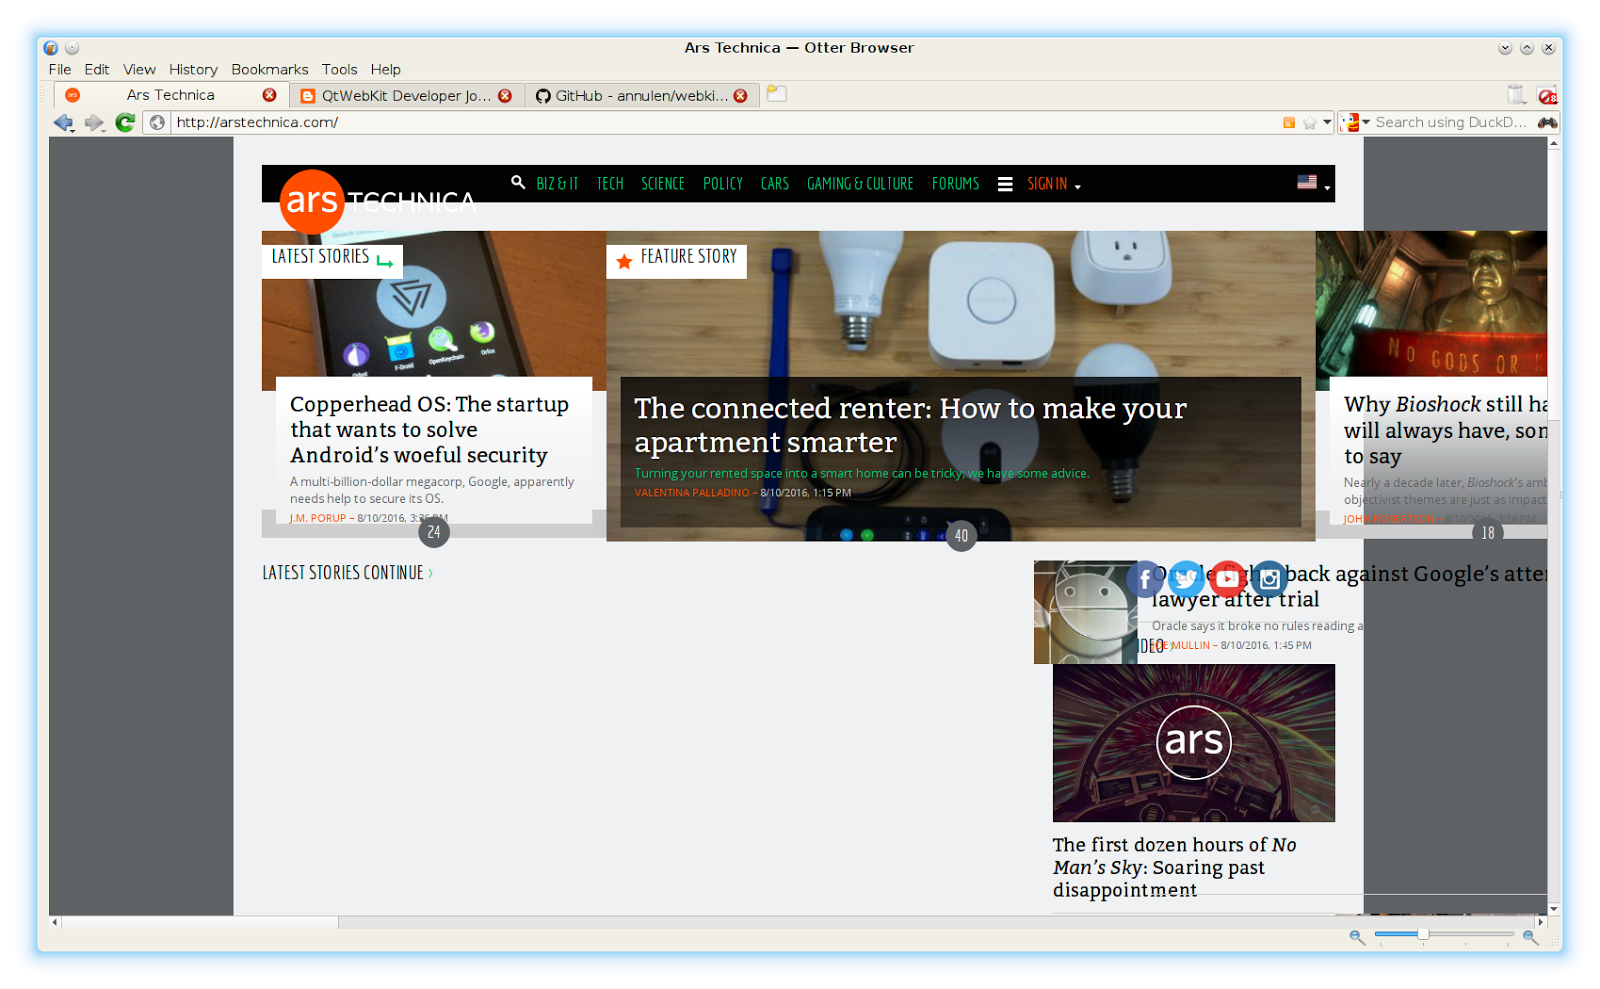Go forward using the grey arrow

[94, 122]
